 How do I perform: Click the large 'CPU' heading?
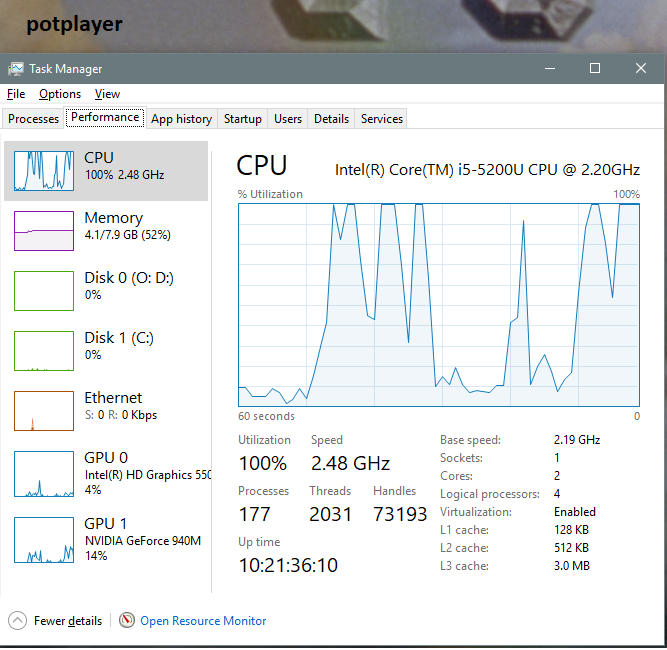coord(262,165)
